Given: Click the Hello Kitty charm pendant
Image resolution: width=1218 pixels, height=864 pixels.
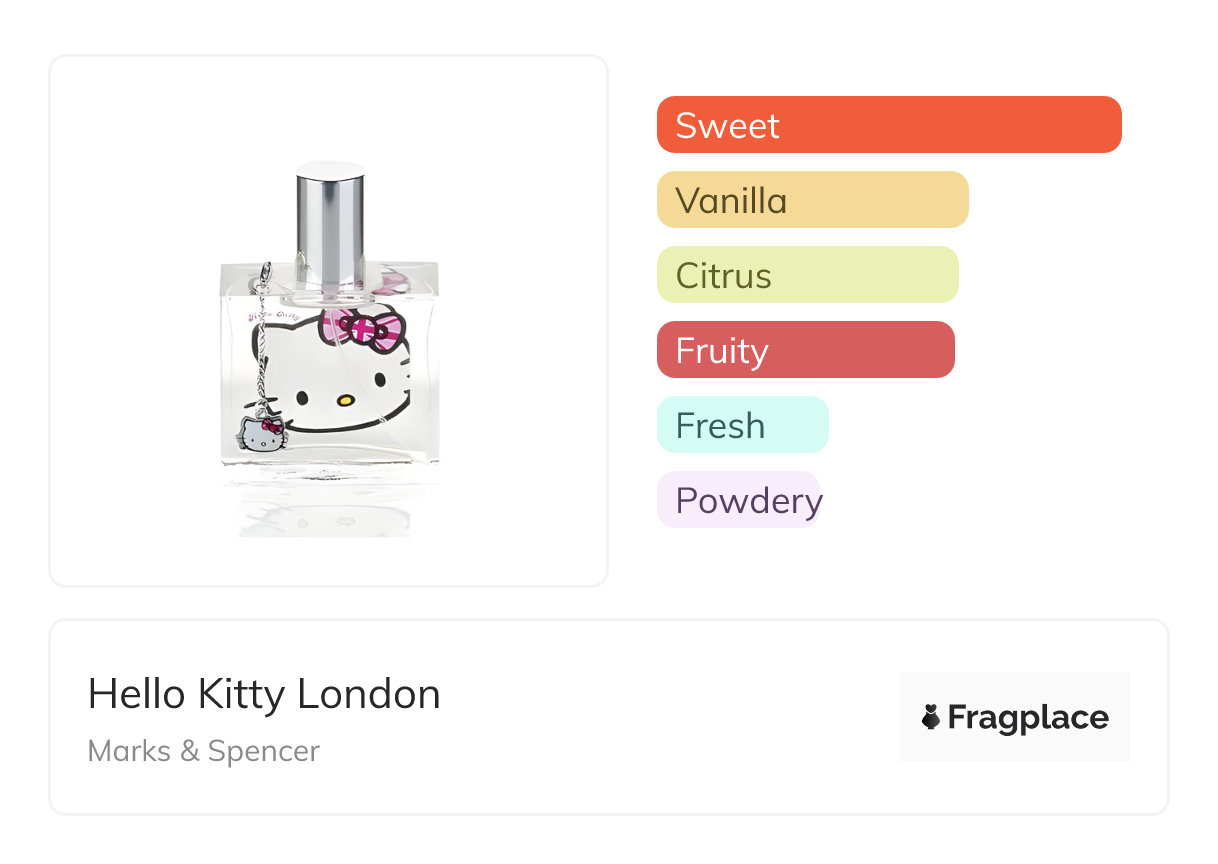Looking at the screenshot, I should [262, 433].
